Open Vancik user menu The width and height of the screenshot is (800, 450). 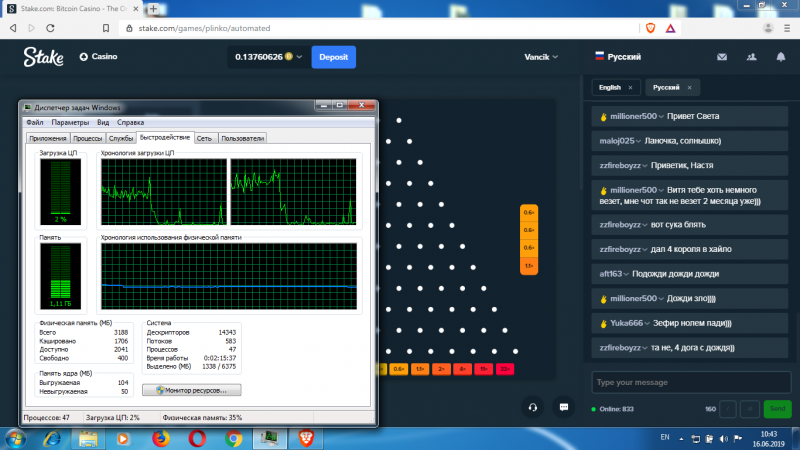click(541, 57)
